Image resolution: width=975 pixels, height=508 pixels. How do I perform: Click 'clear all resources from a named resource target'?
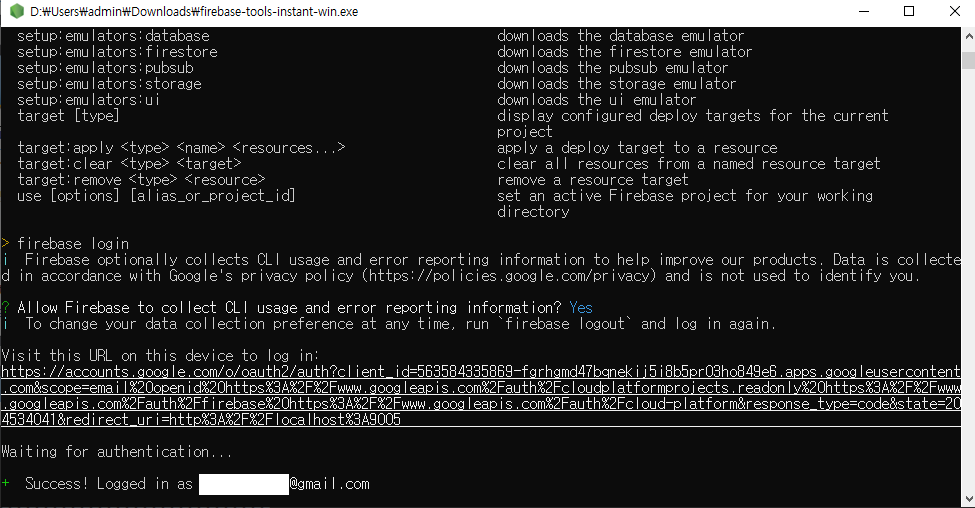point(688,164)
